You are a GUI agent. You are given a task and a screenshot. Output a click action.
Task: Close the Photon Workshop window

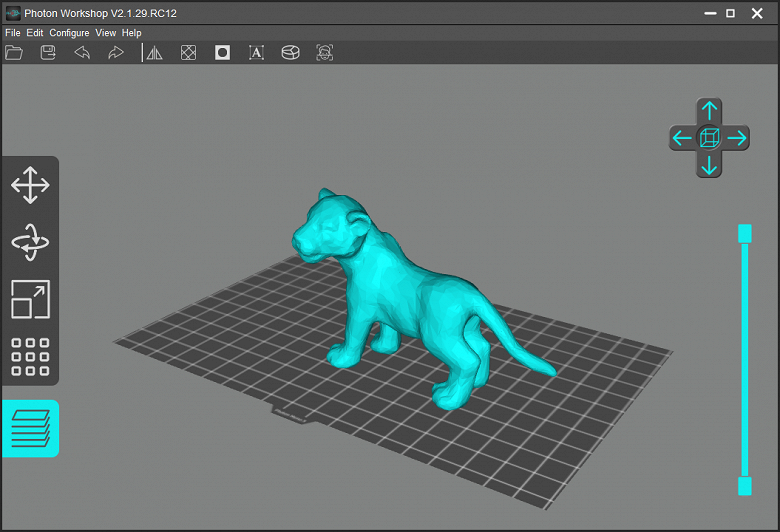click(757, 13)
